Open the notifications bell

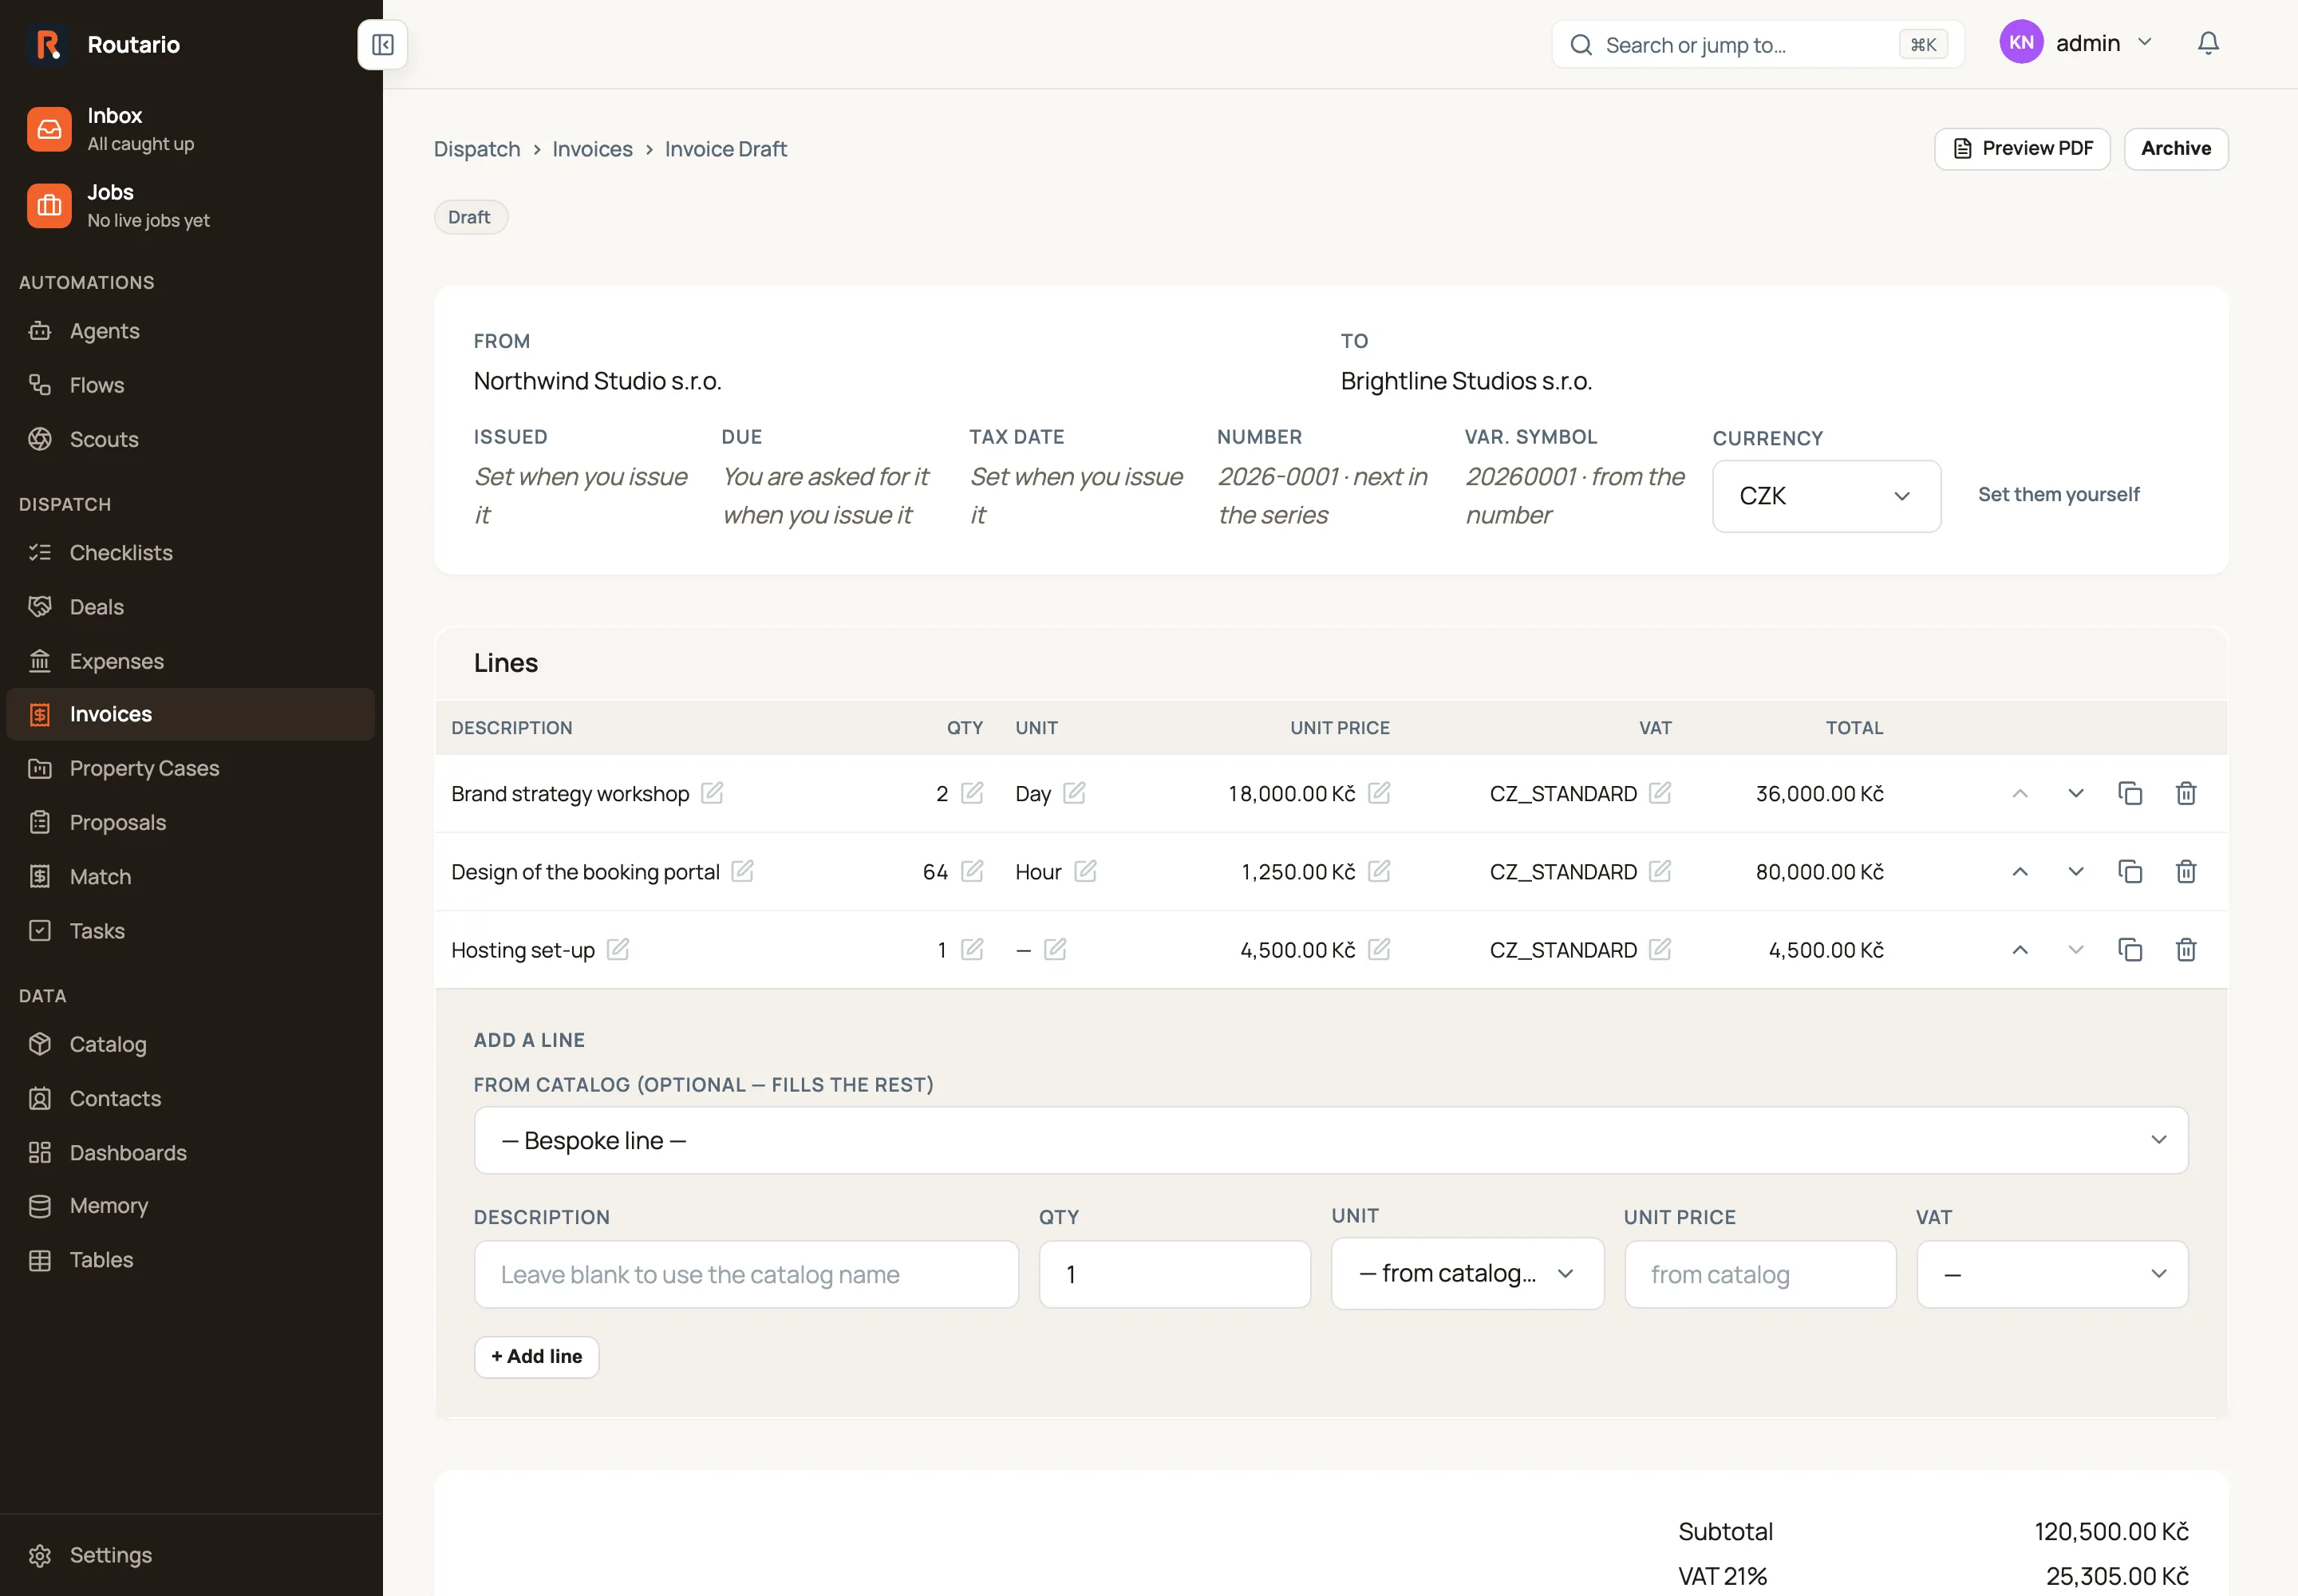click(2208, 43)
